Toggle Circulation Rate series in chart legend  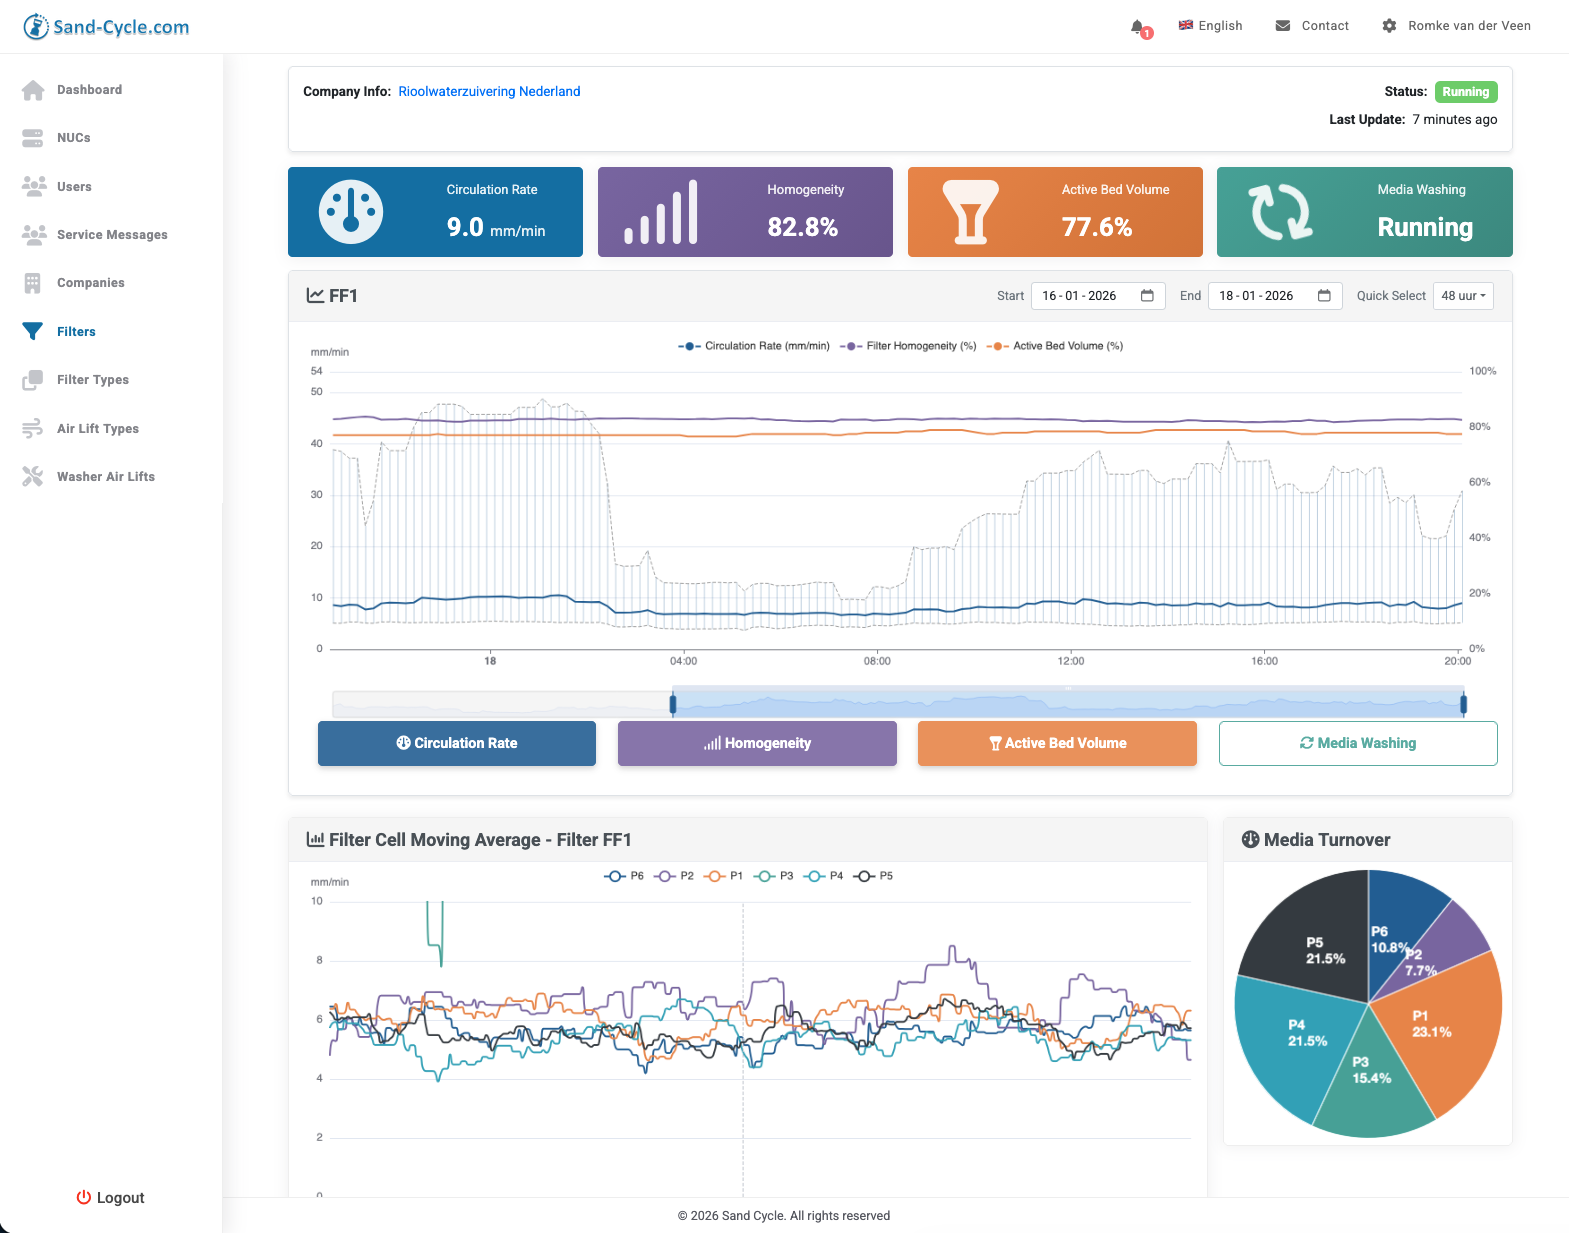click(x=753, y=346)
